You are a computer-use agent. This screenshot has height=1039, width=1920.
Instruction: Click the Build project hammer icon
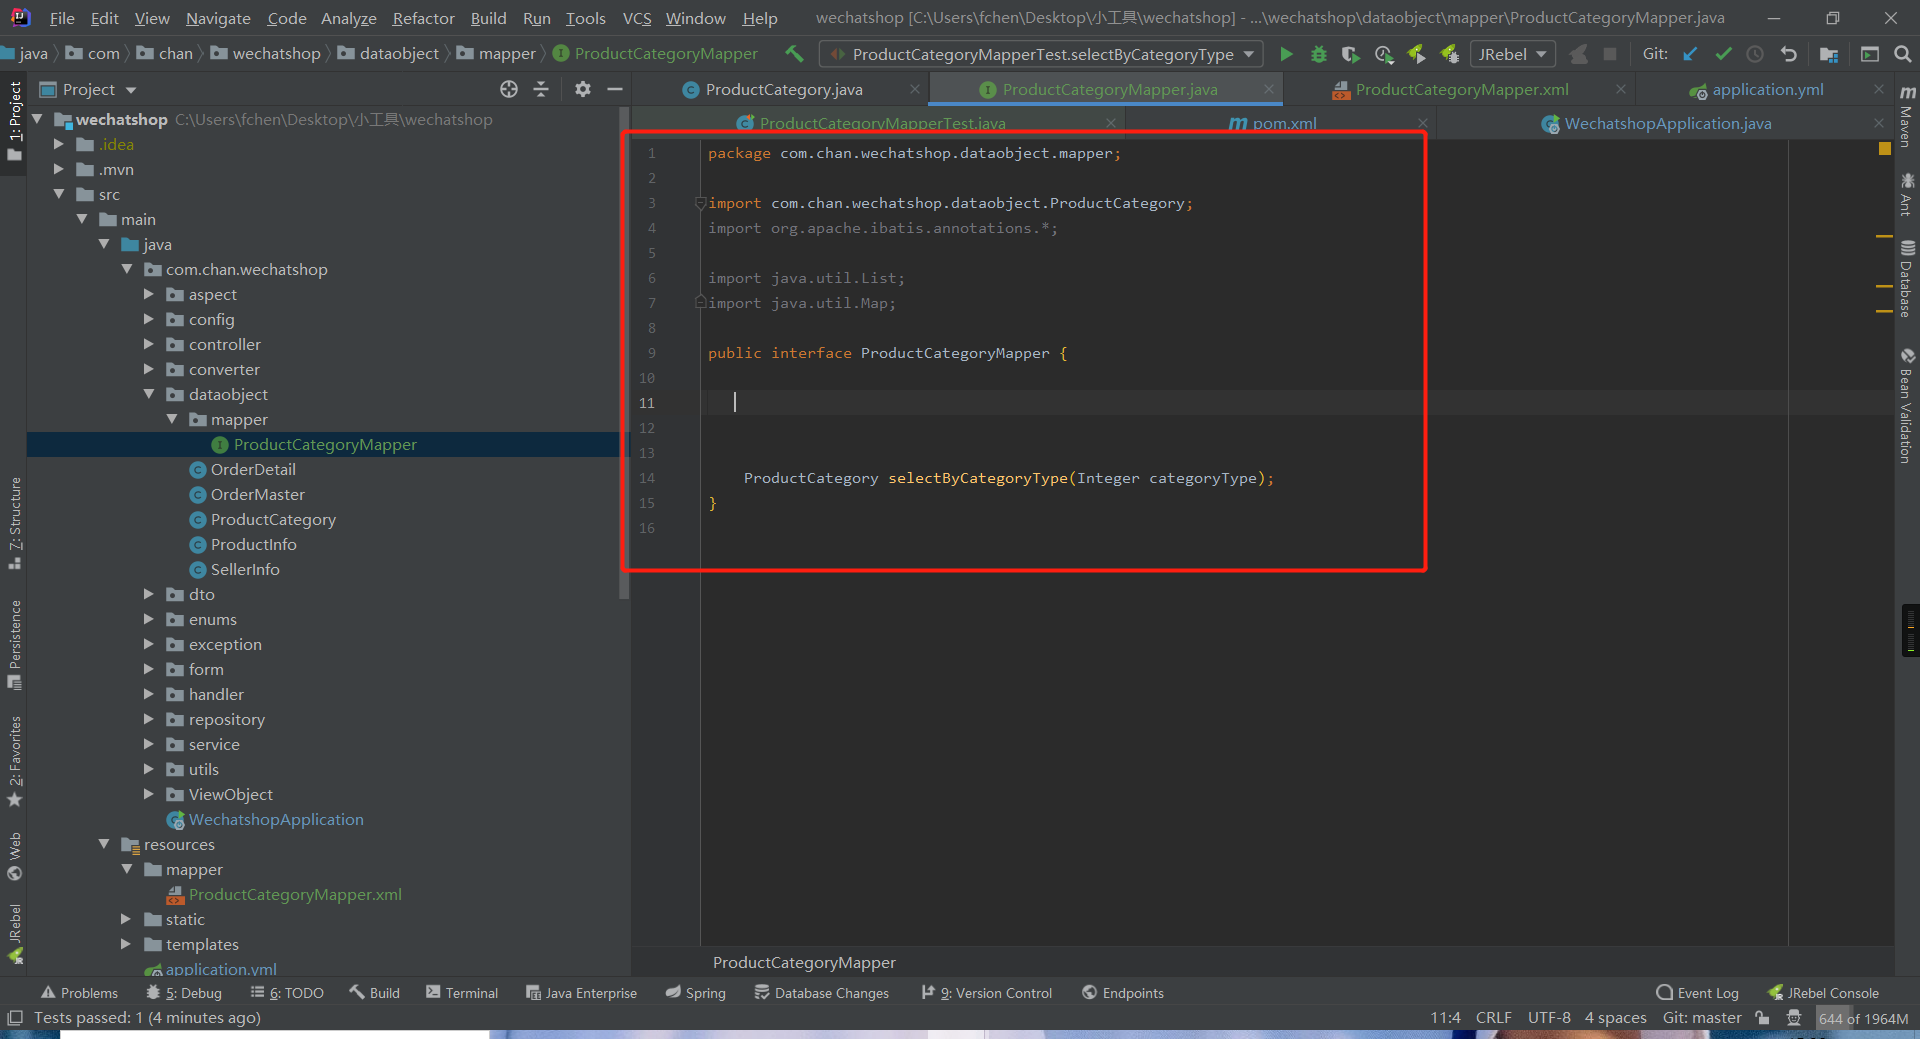tap(794, 54)
